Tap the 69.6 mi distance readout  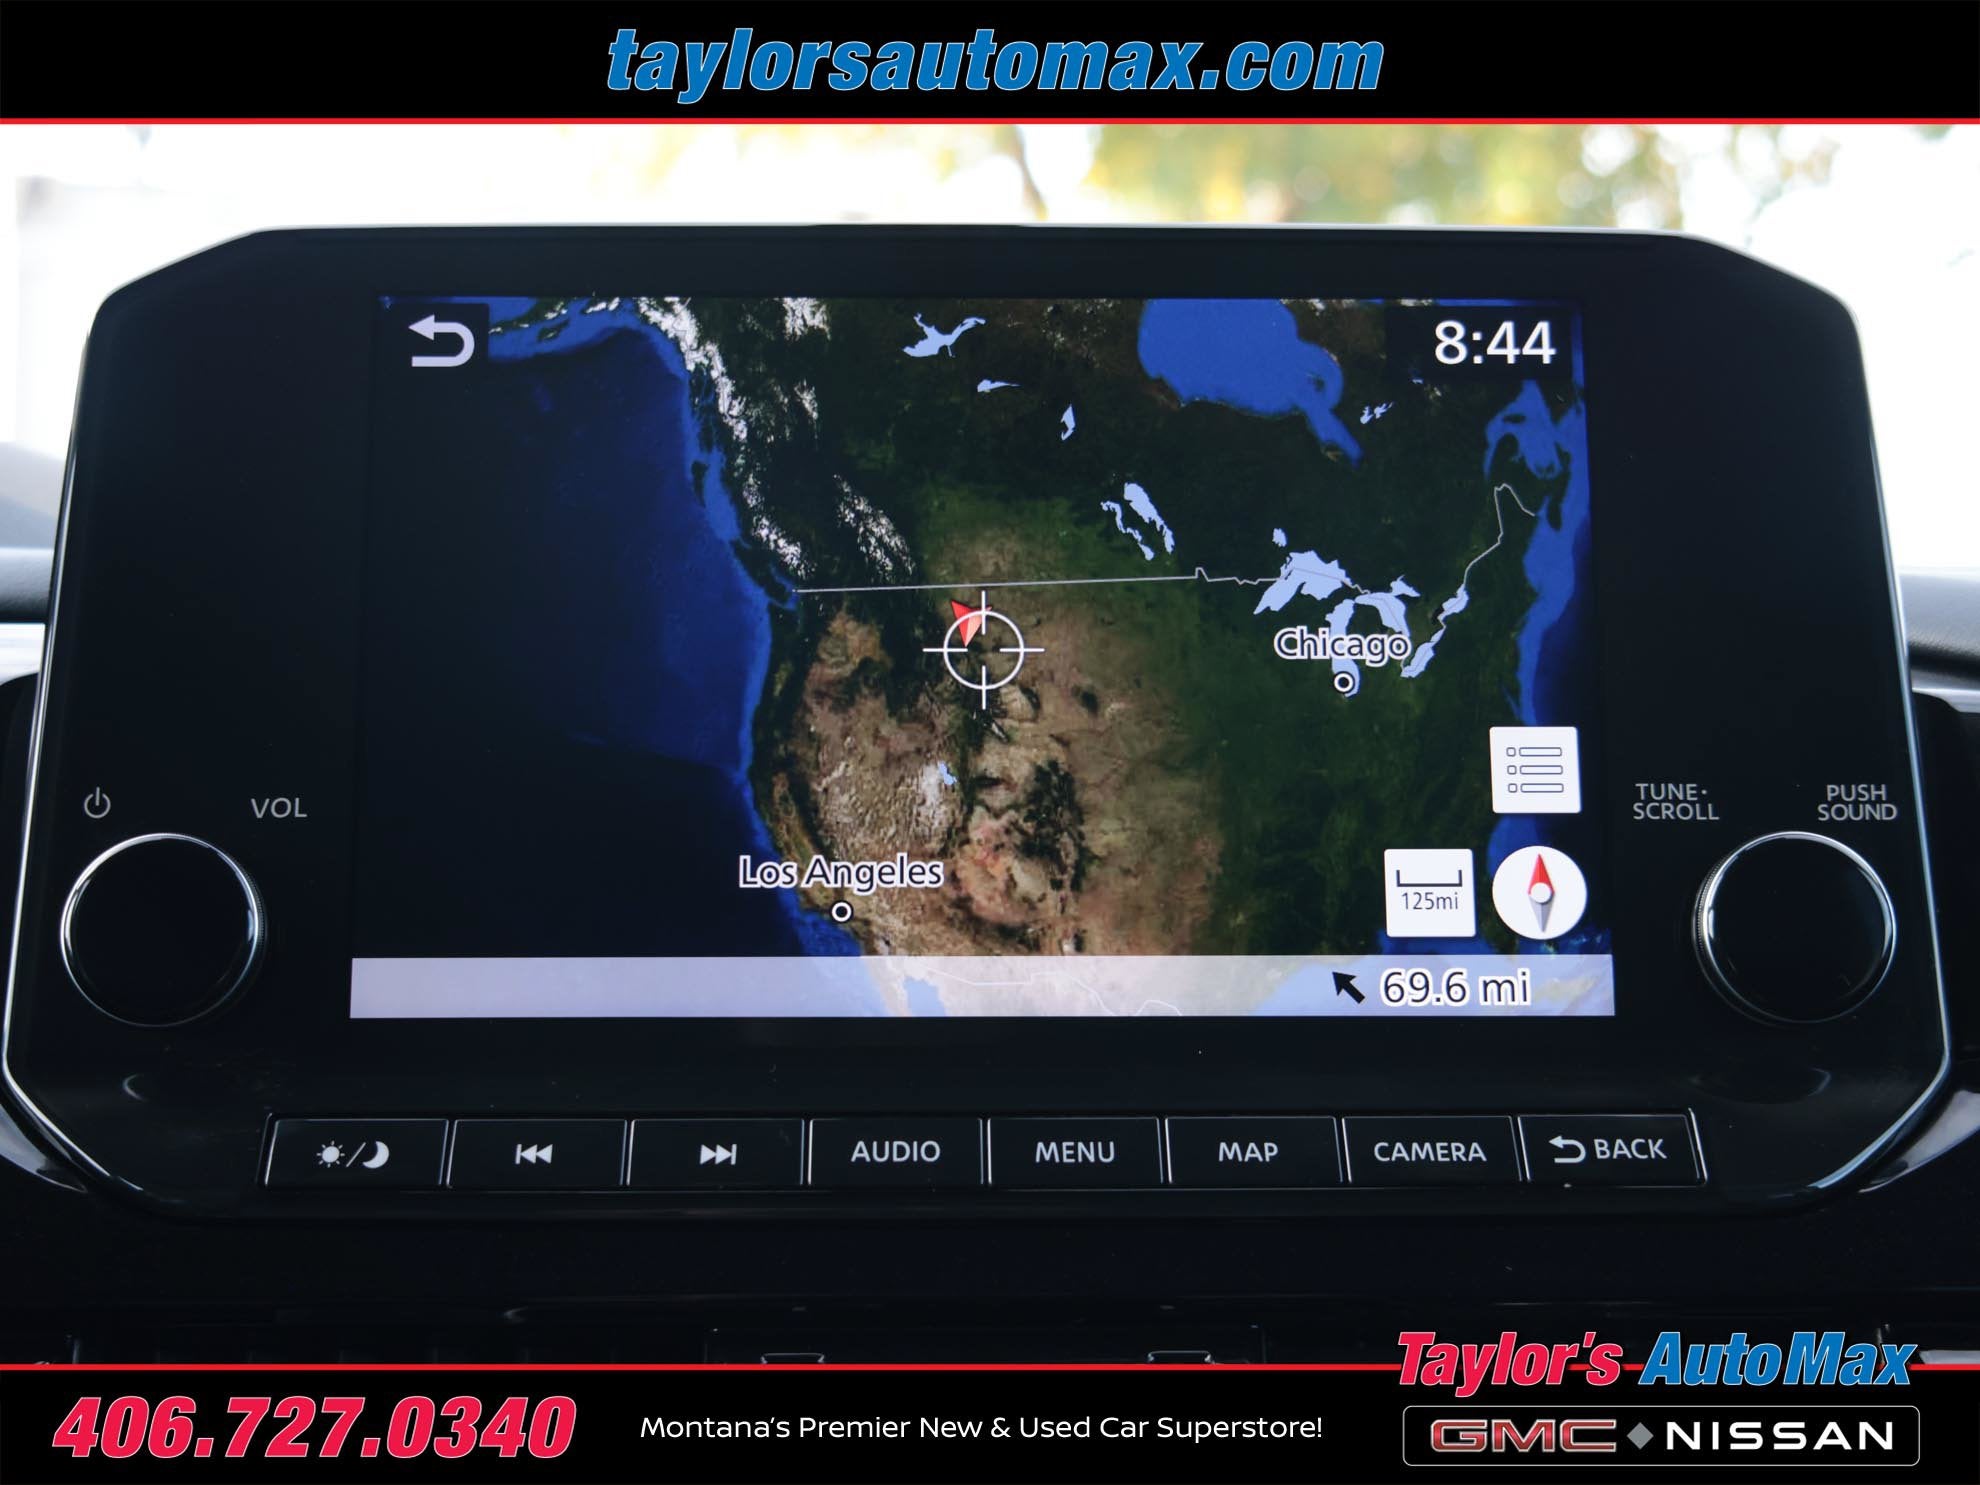coord(1454,987)
